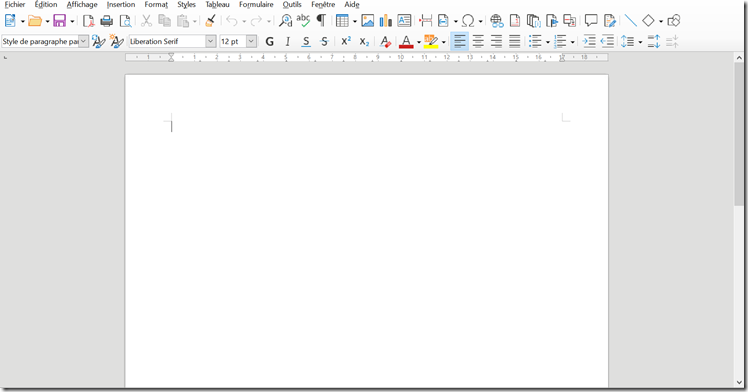Screen dimensions: 748x392
Task: Toggle Strikethrough formatting
Action: click(x=324, y=41)
